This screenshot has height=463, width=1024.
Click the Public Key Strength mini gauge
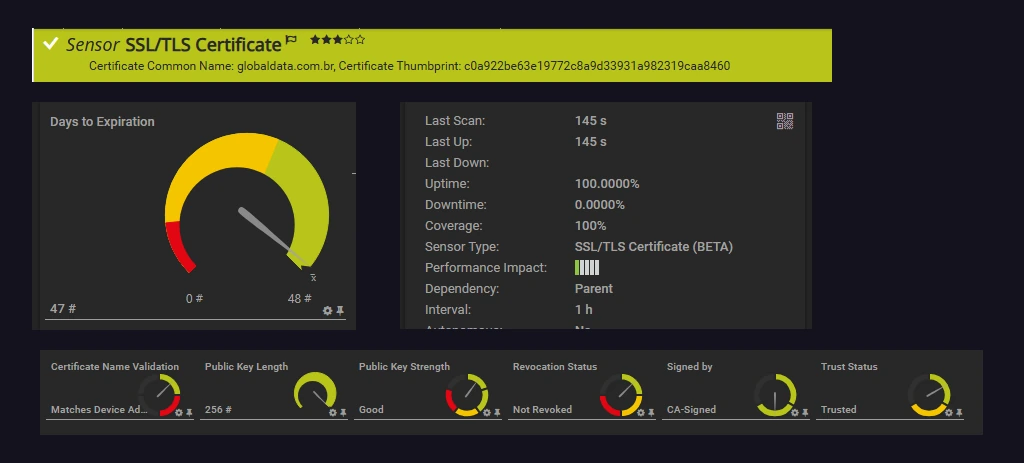pos(467,394)
